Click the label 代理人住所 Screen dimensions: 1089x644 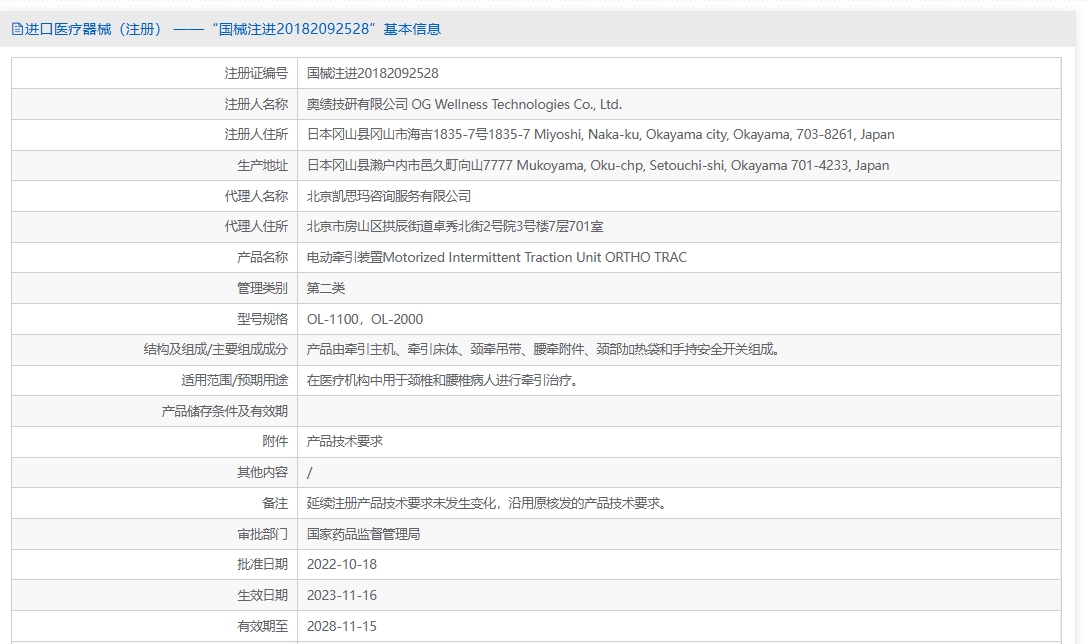pyautogui.click(x=256, y=226)
